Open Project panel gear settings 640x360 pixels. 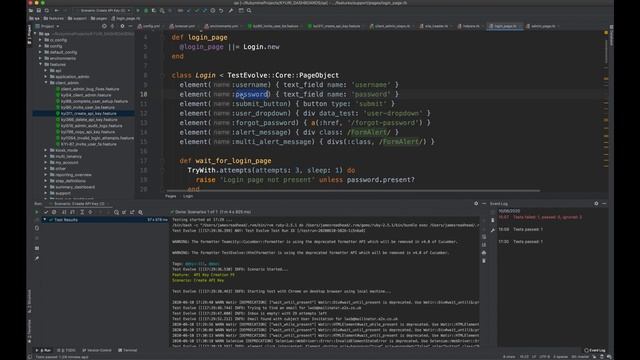pos(122,26)
